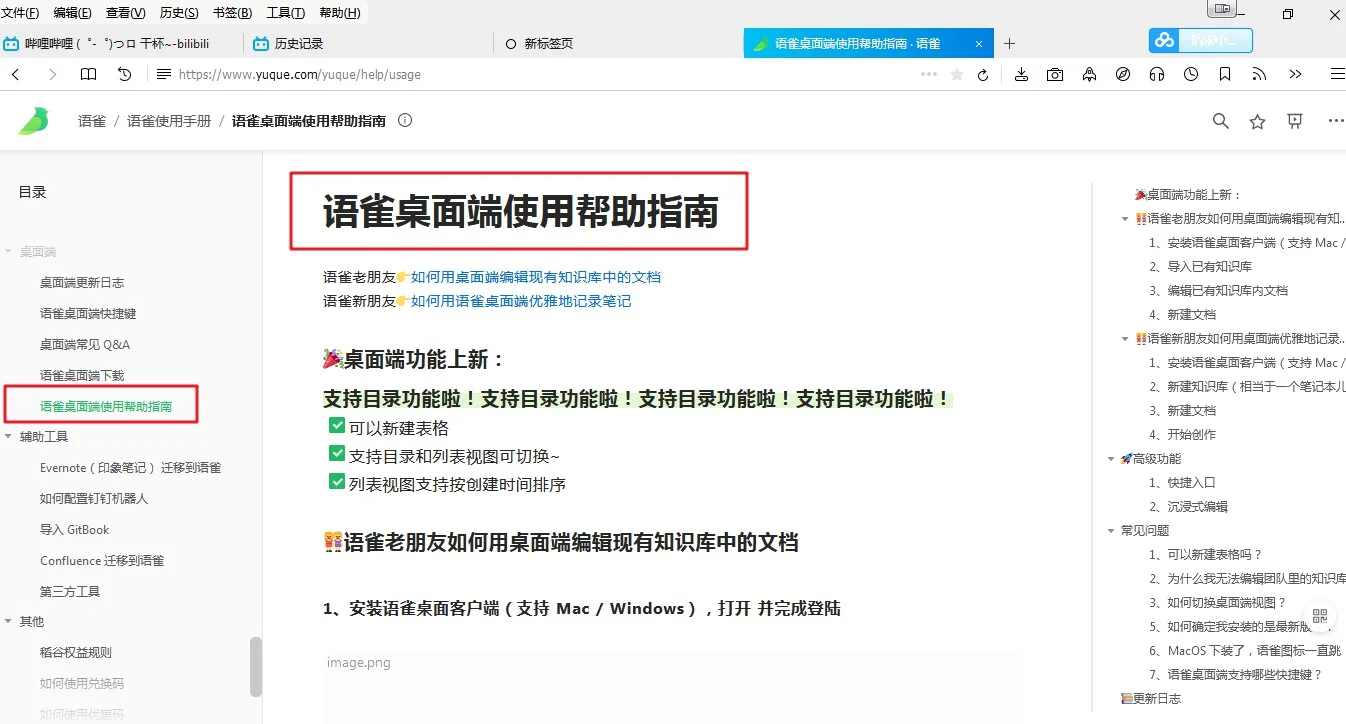Collapse 高级功能 in the right outline

1111,459
